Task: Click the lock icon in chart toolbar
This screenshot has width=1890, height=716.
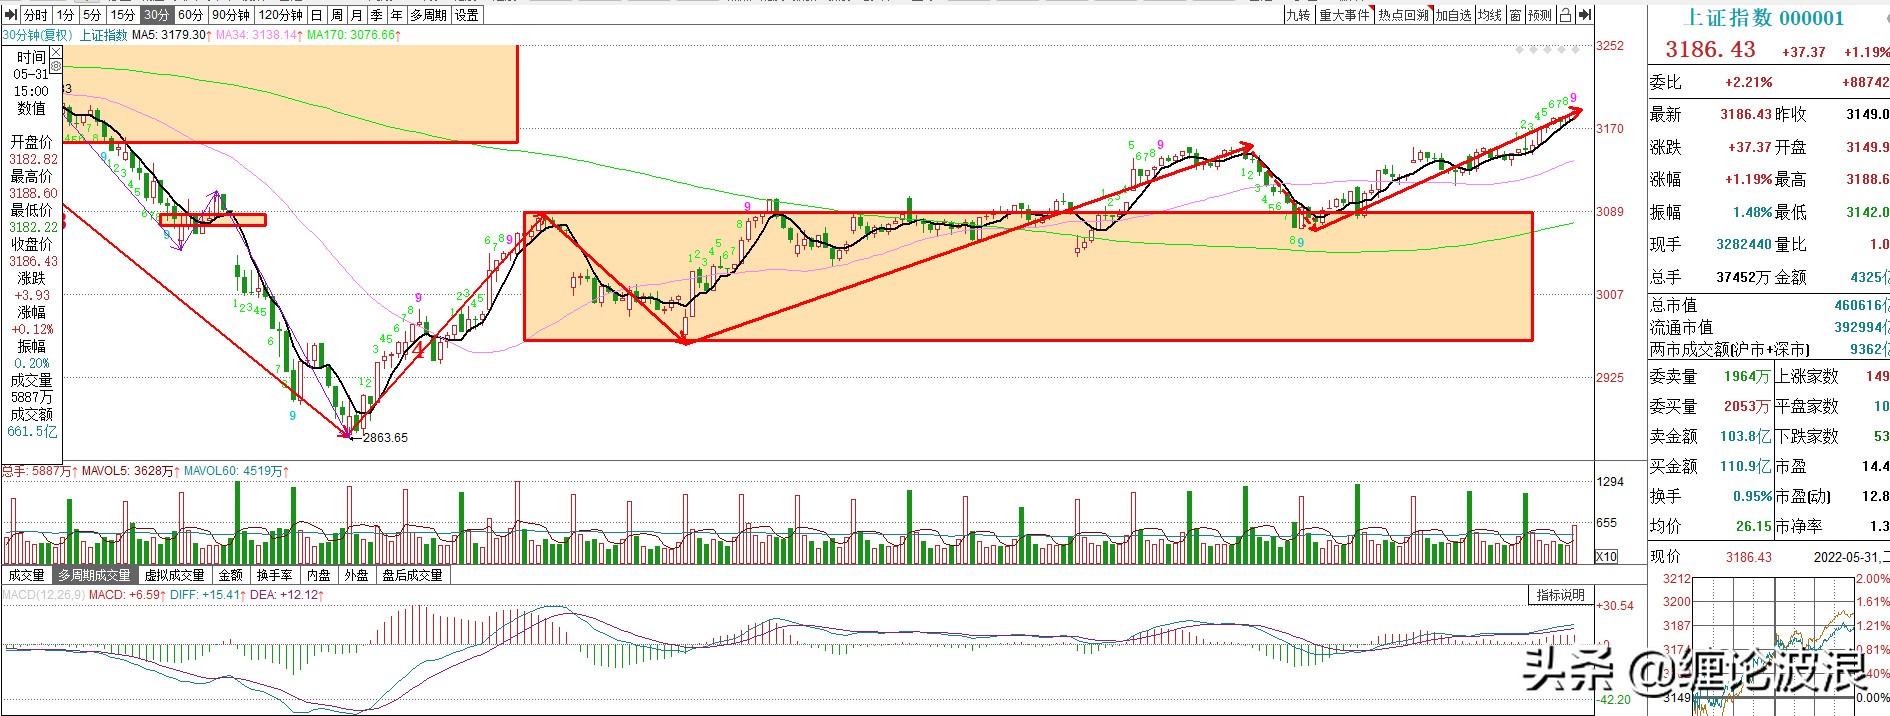Action: 1566,15
